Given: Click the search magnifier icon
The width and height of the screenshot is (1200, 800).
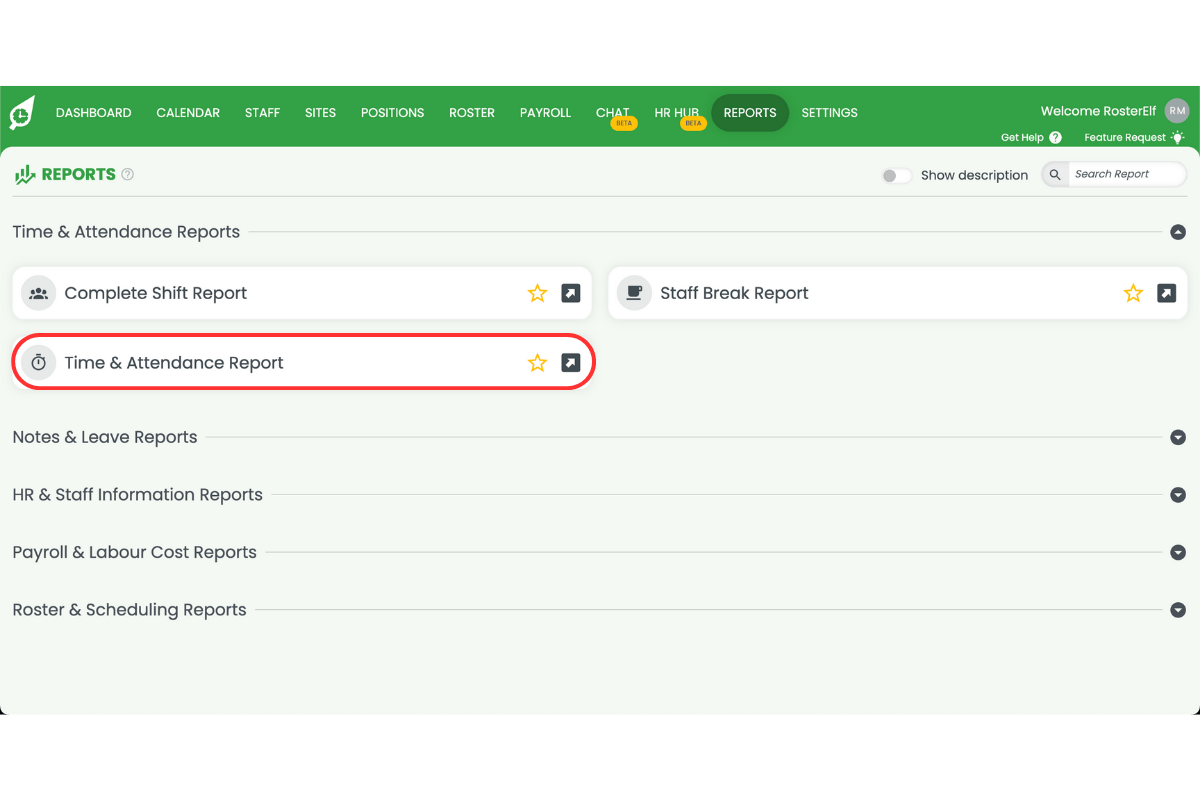Looking at the screenshot, I should pos(1054,174).
